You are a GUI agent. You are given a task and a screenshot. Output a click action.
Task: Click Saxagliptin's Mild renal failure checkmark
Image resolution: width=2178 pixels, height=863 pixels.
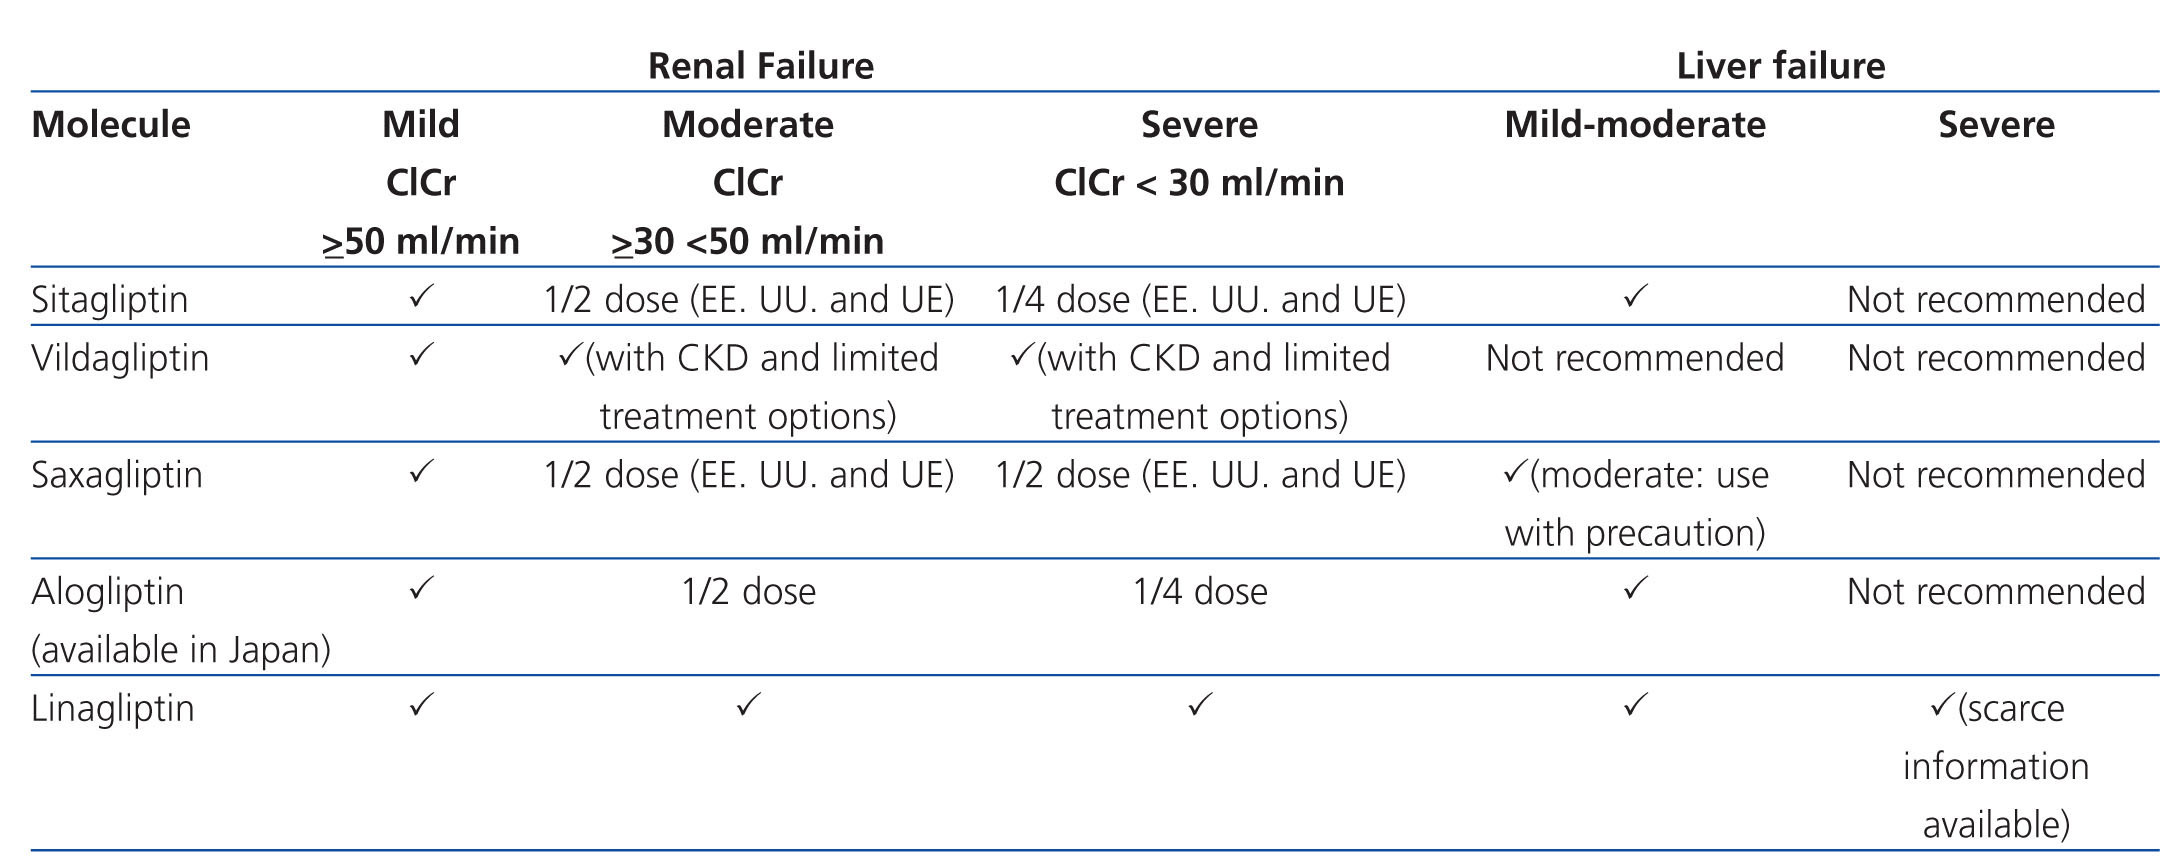coord(421,472)
